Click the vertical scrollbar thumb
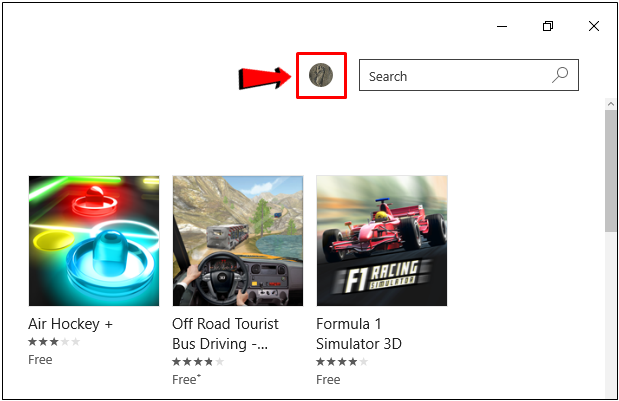This screenshot has height=401, width=619. (x=610, y=170)
